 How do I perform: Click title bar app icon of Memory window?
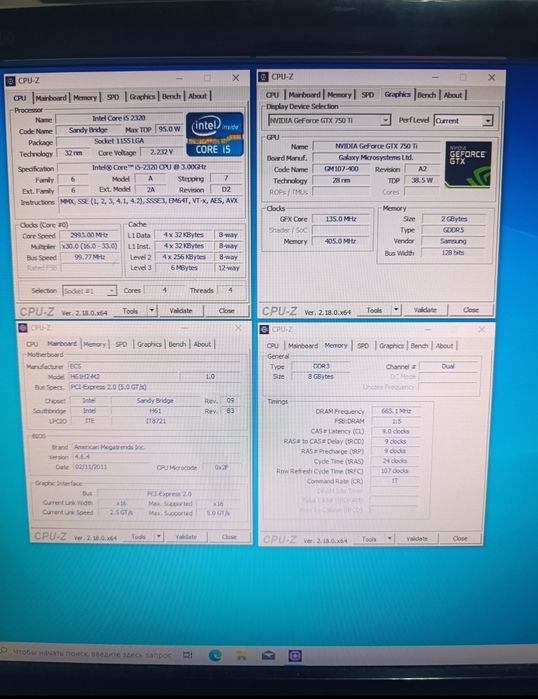coord(264,329)
